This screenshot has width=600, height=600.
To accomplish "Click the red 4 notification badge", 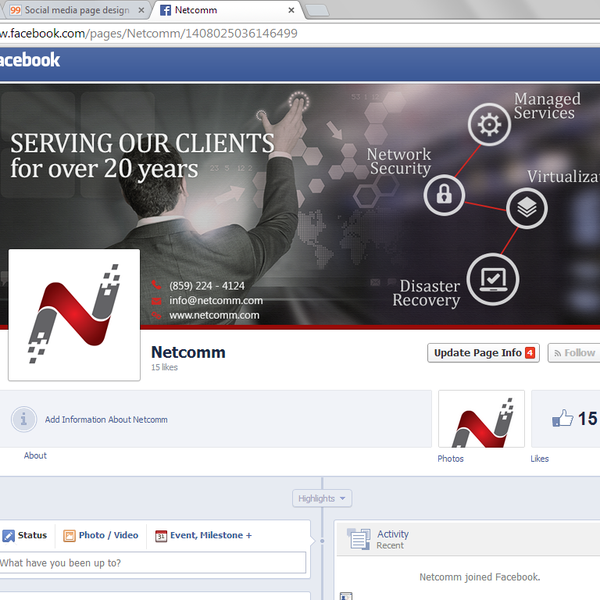I will point(530,353).
